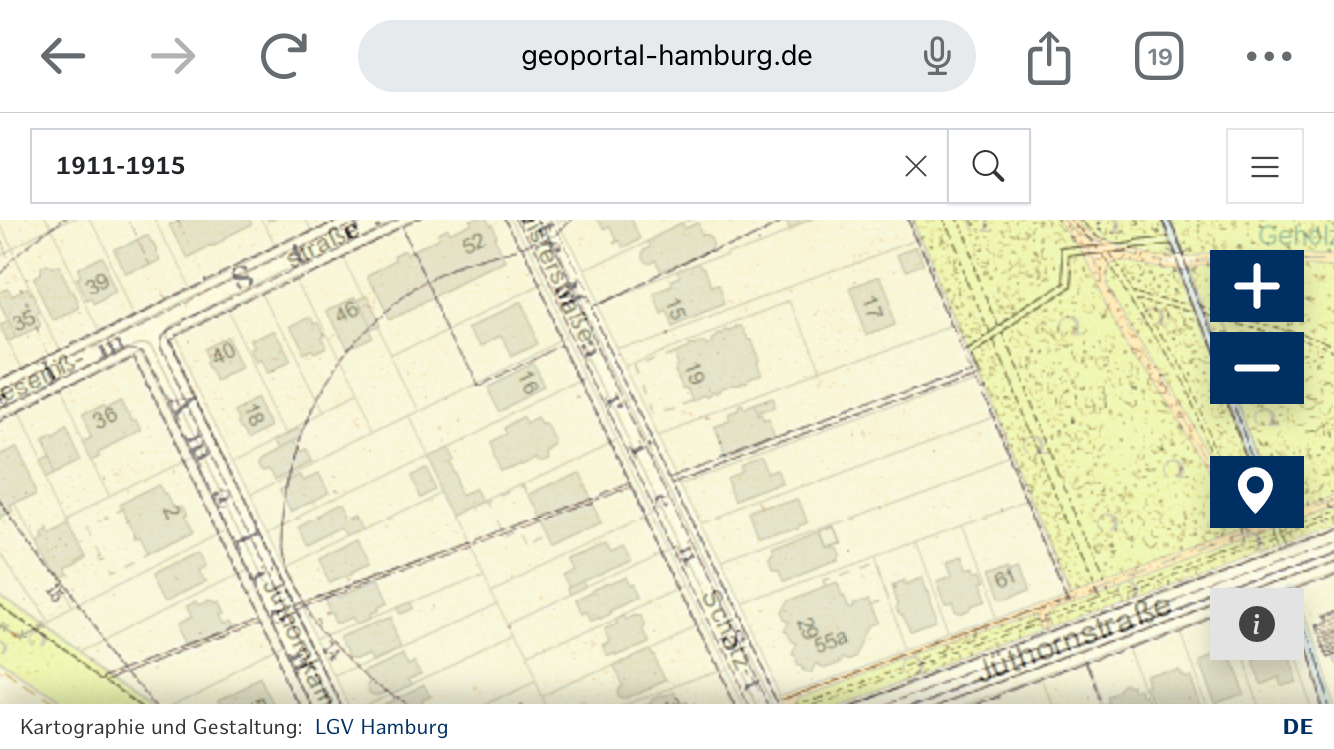The image size is (1334, 750).
Task: Tap the building numbered 61
Action: [1004, 579]
